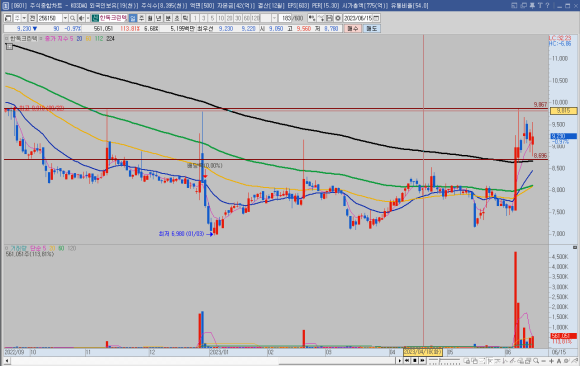The image size is (580, 366).
Task: Click the red 매수 buy button
Action: click(353, 28)
